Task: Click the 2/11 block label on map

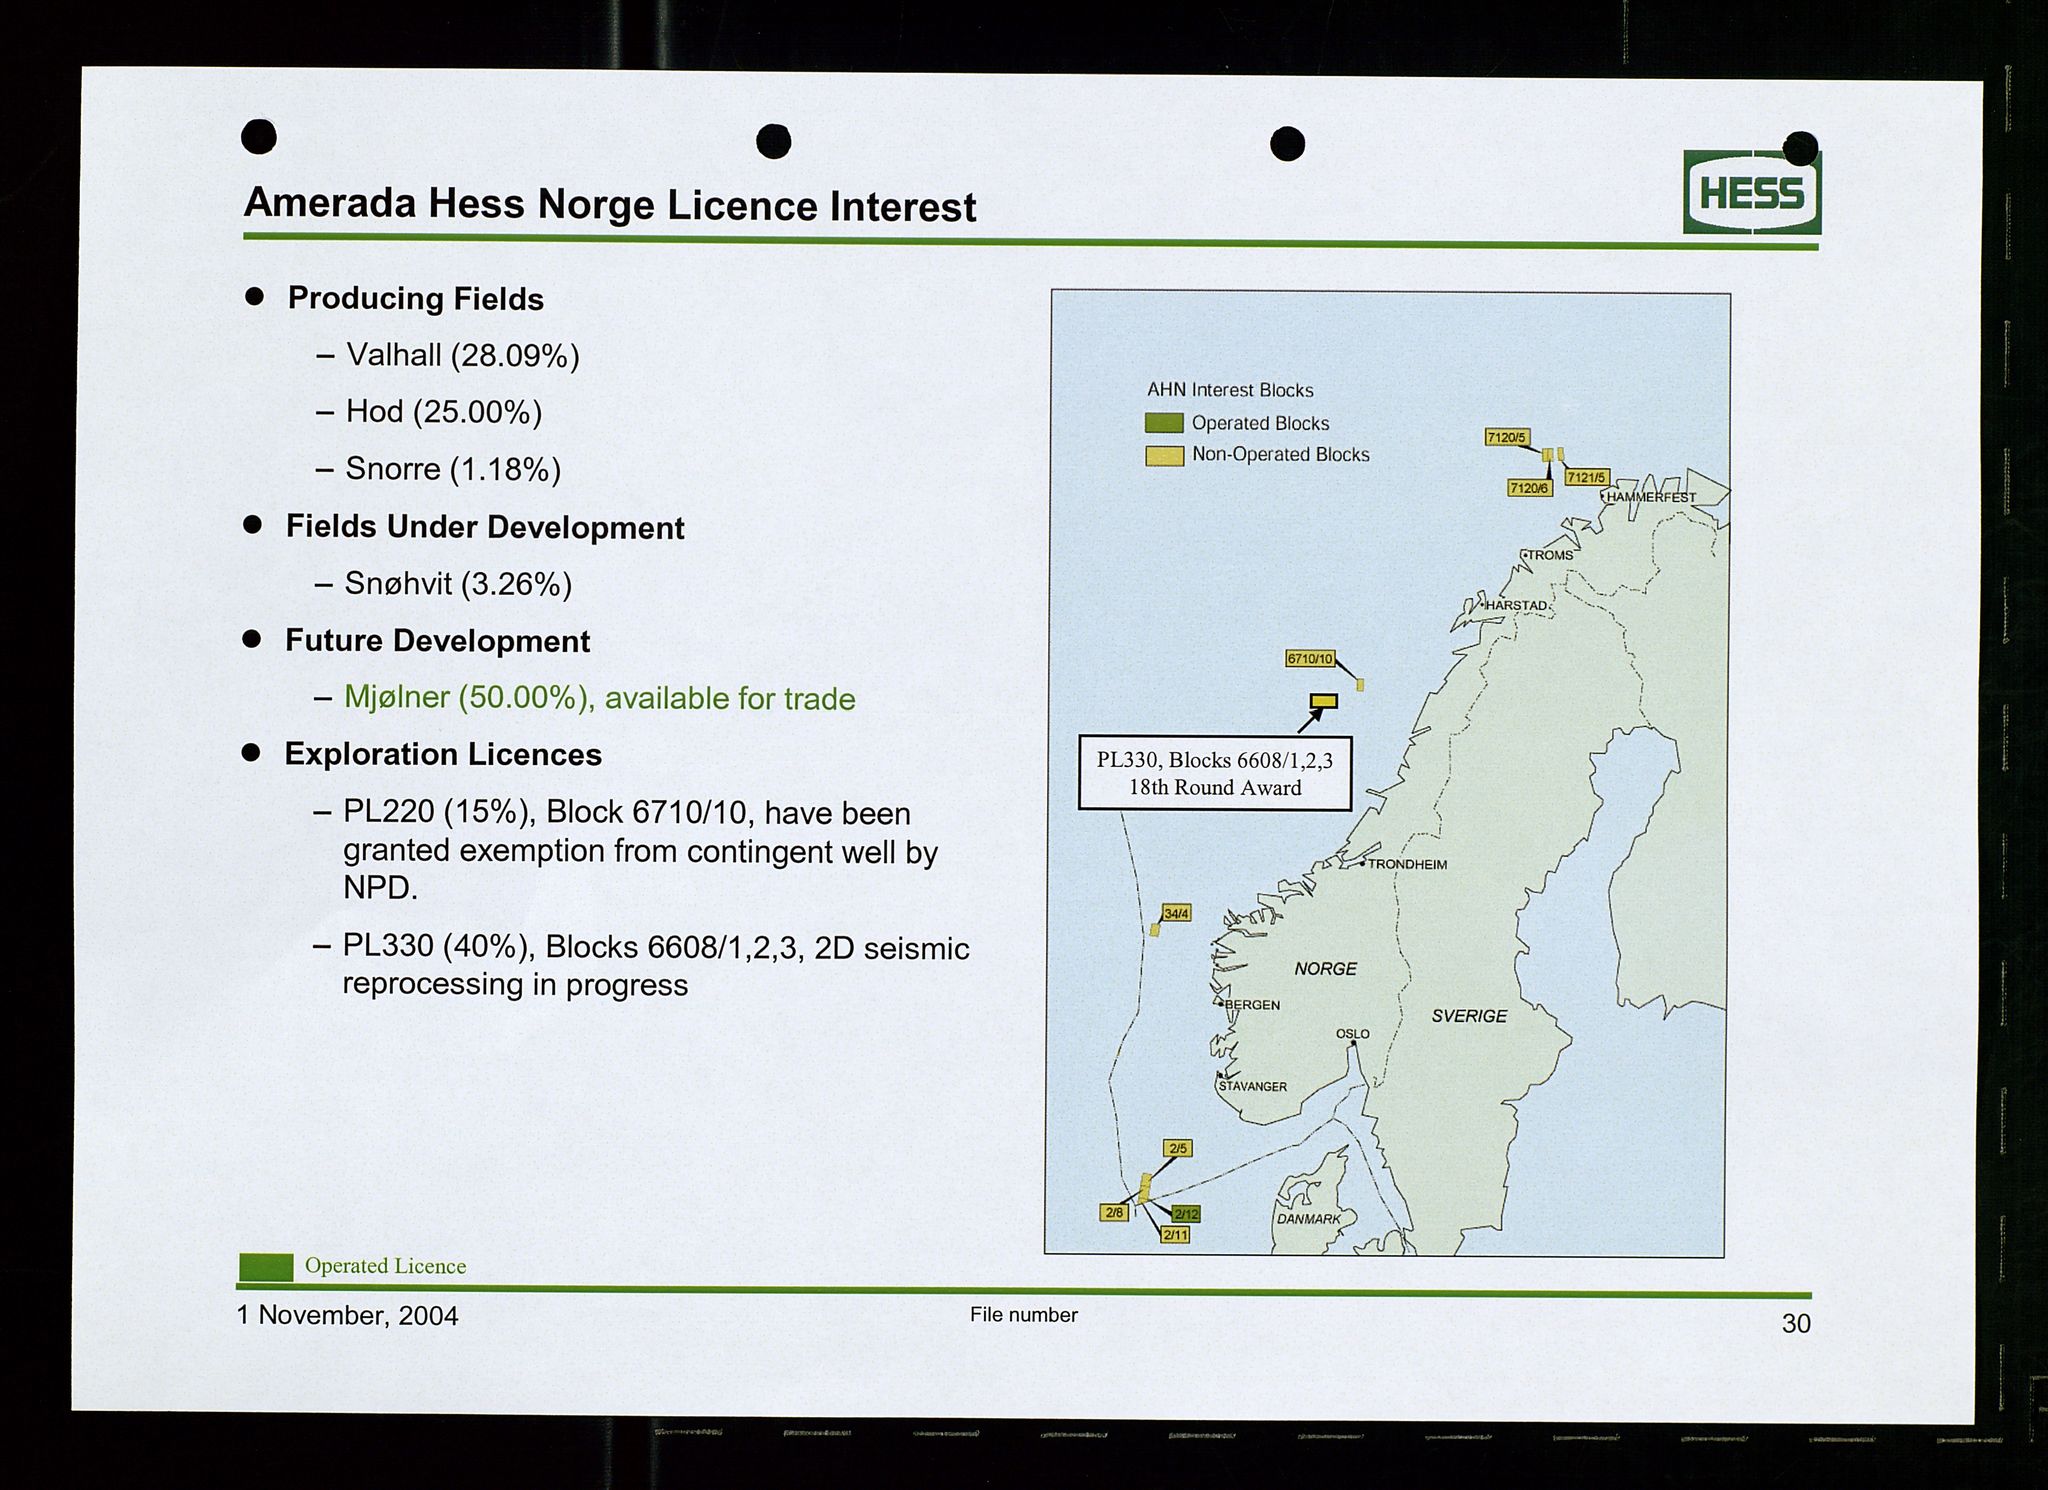Action: pyautogui.click(x=1175, y=1235)
